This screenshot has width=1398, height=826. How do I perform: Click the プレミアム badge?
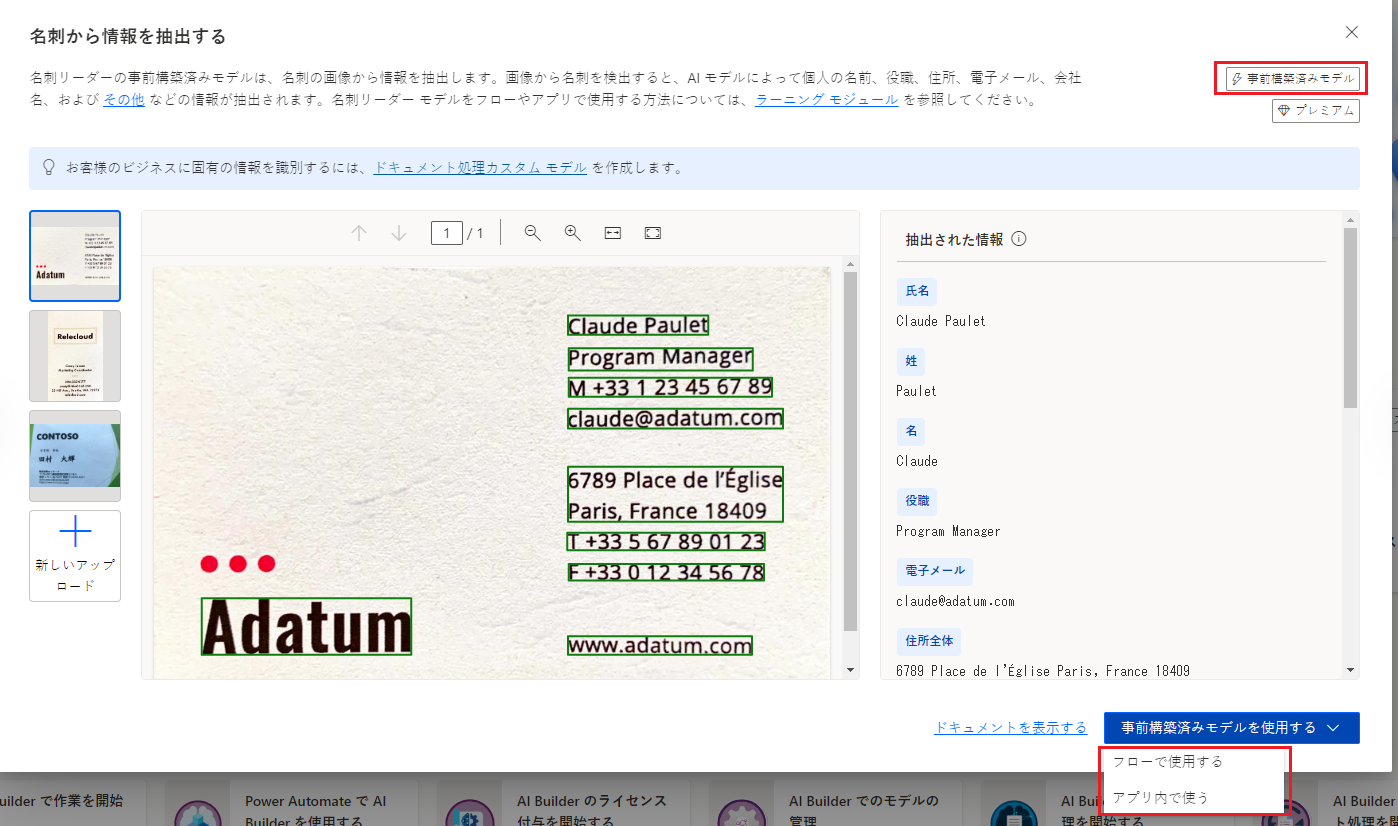point(1315,110)
